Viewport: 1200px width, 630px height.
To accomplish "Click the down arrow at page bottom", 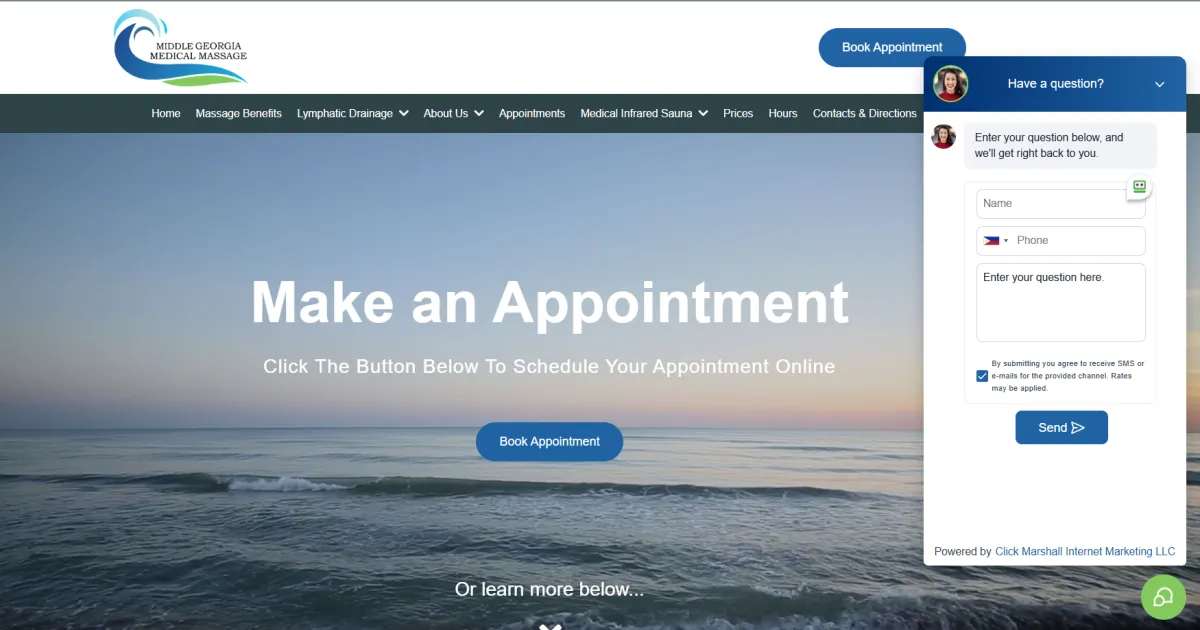I will (x=550, y=626).
